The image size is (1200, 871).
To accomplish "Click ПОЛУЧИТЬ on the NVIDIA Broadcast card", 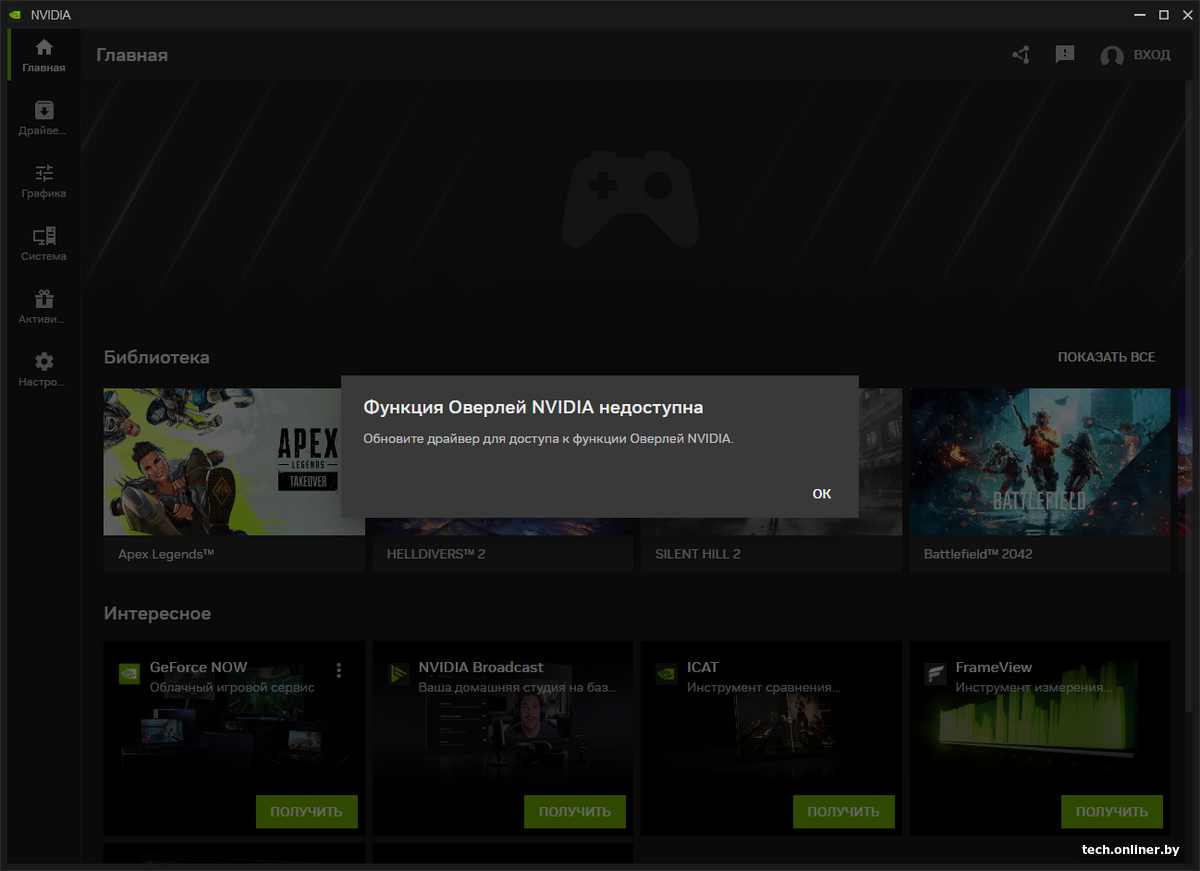I will (575, 812).
